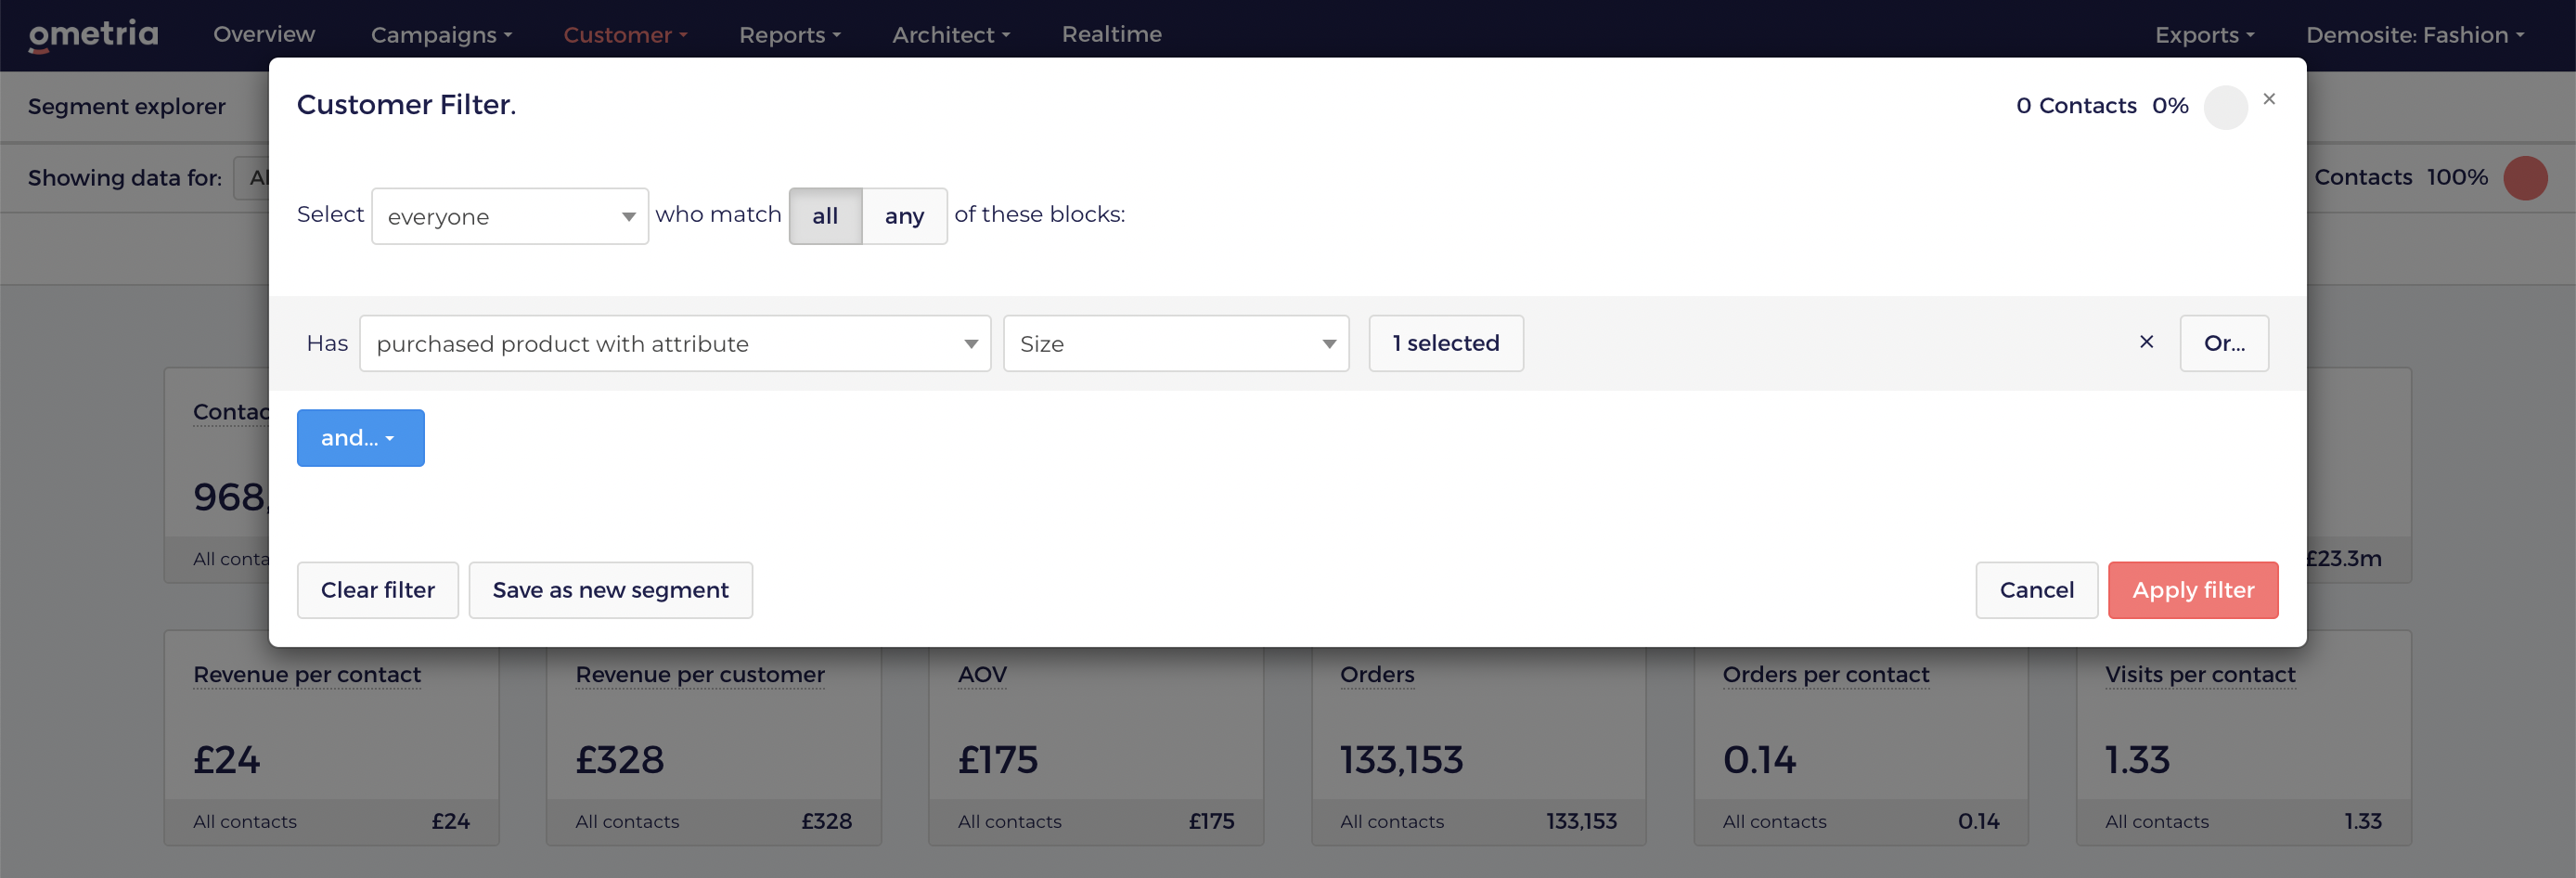
Task: Open the Customer menu
Action: click(625, 35)
